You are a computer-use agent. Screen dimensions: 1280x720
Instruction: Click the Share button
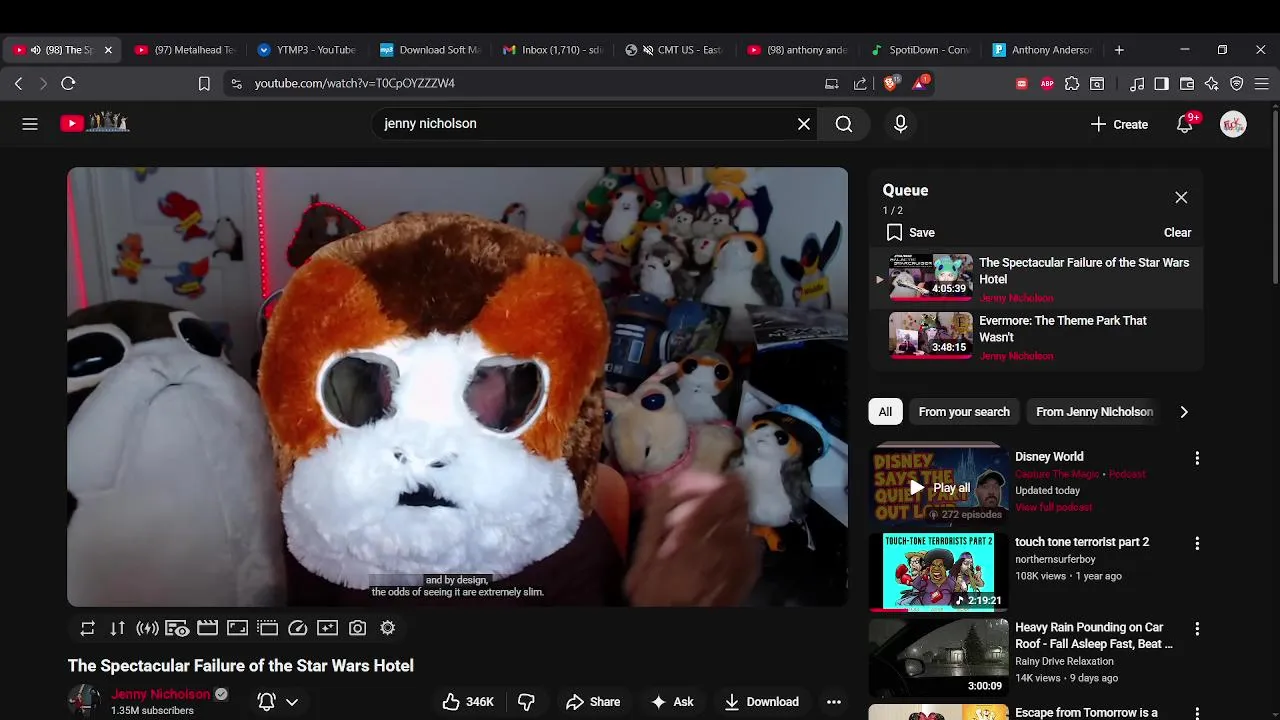(593, 702)
